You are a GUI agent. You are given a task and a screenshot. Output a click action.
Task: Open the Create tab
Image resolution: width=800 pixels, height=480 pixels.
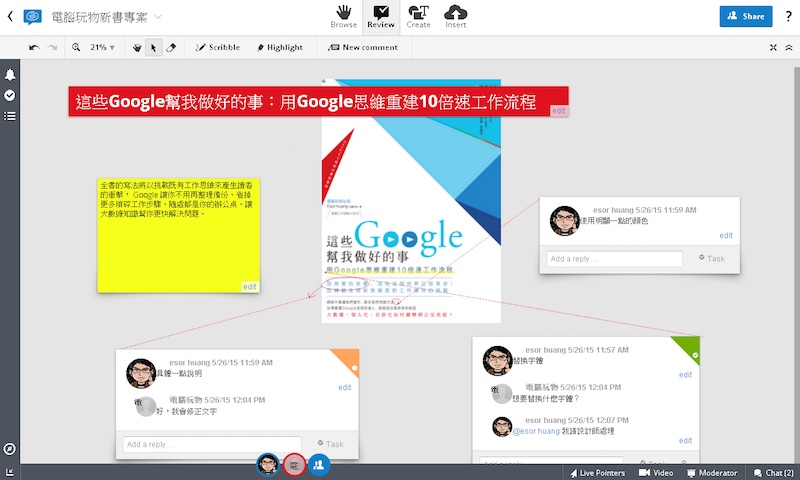(418, 17)
